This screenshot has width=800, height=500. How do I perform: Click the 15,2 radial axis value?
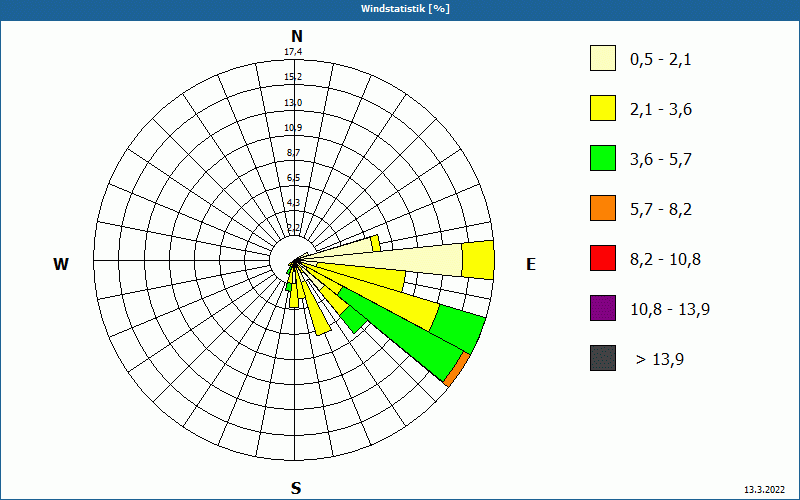click(x=293, y=77)
